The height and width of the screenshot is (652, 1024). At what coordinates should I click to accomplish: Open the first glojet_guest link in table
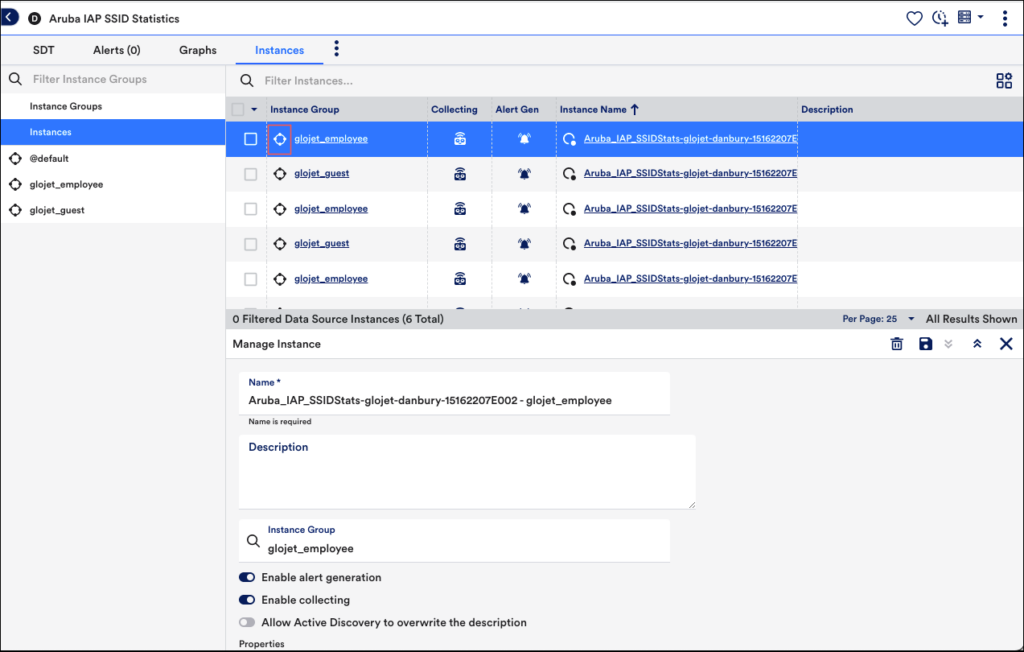click(x=322, y=173)
